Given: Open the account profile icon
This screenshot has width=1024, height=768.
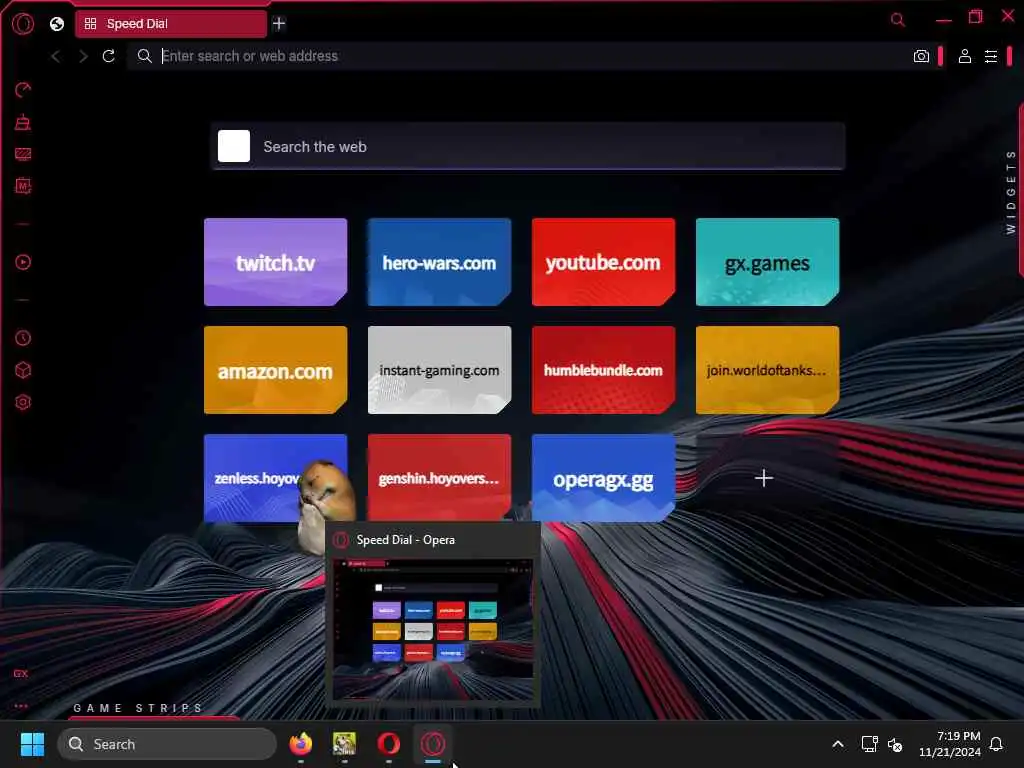Looking at the screenshot, I should tap(965, 56).
